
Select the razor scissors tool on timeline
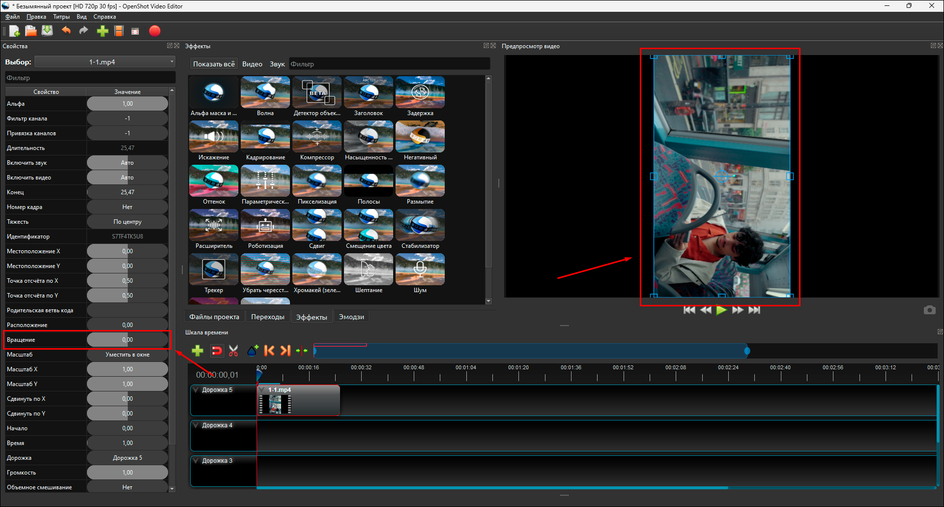tap(234, 350)
